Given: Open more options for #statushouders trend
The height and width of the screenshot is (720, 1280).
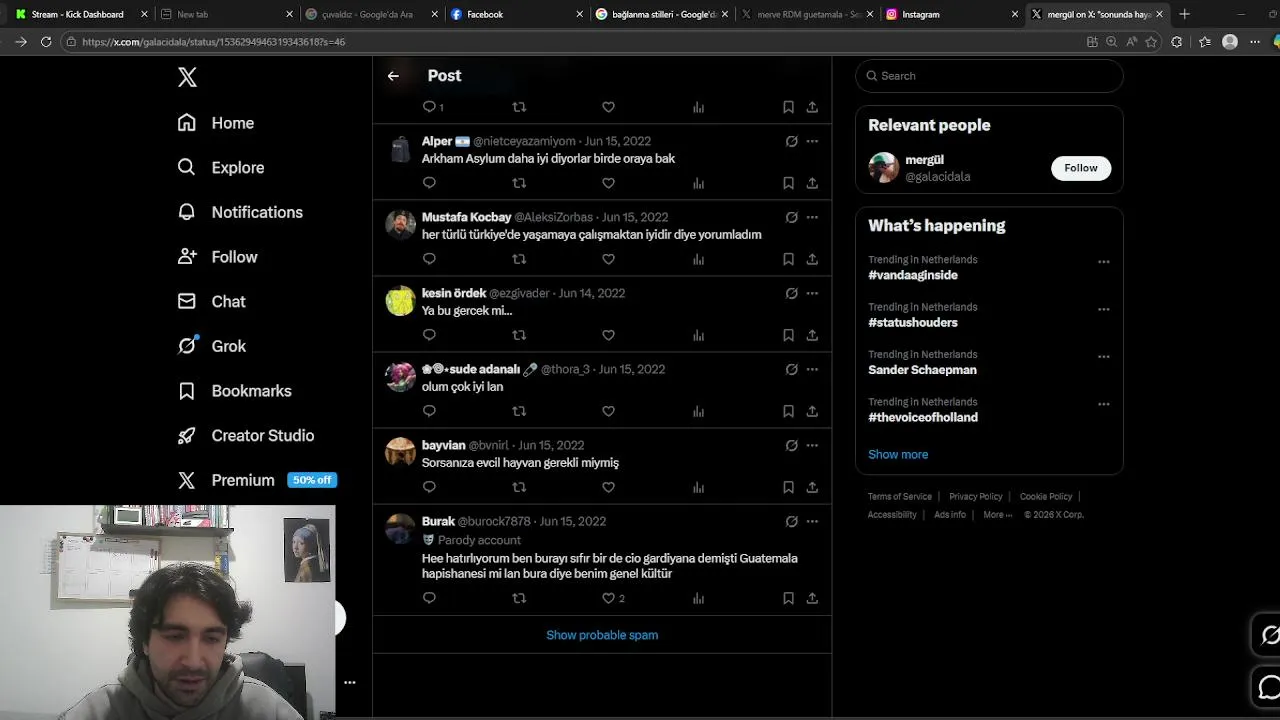Looking at the screenshot, I should click(1103, 309).
